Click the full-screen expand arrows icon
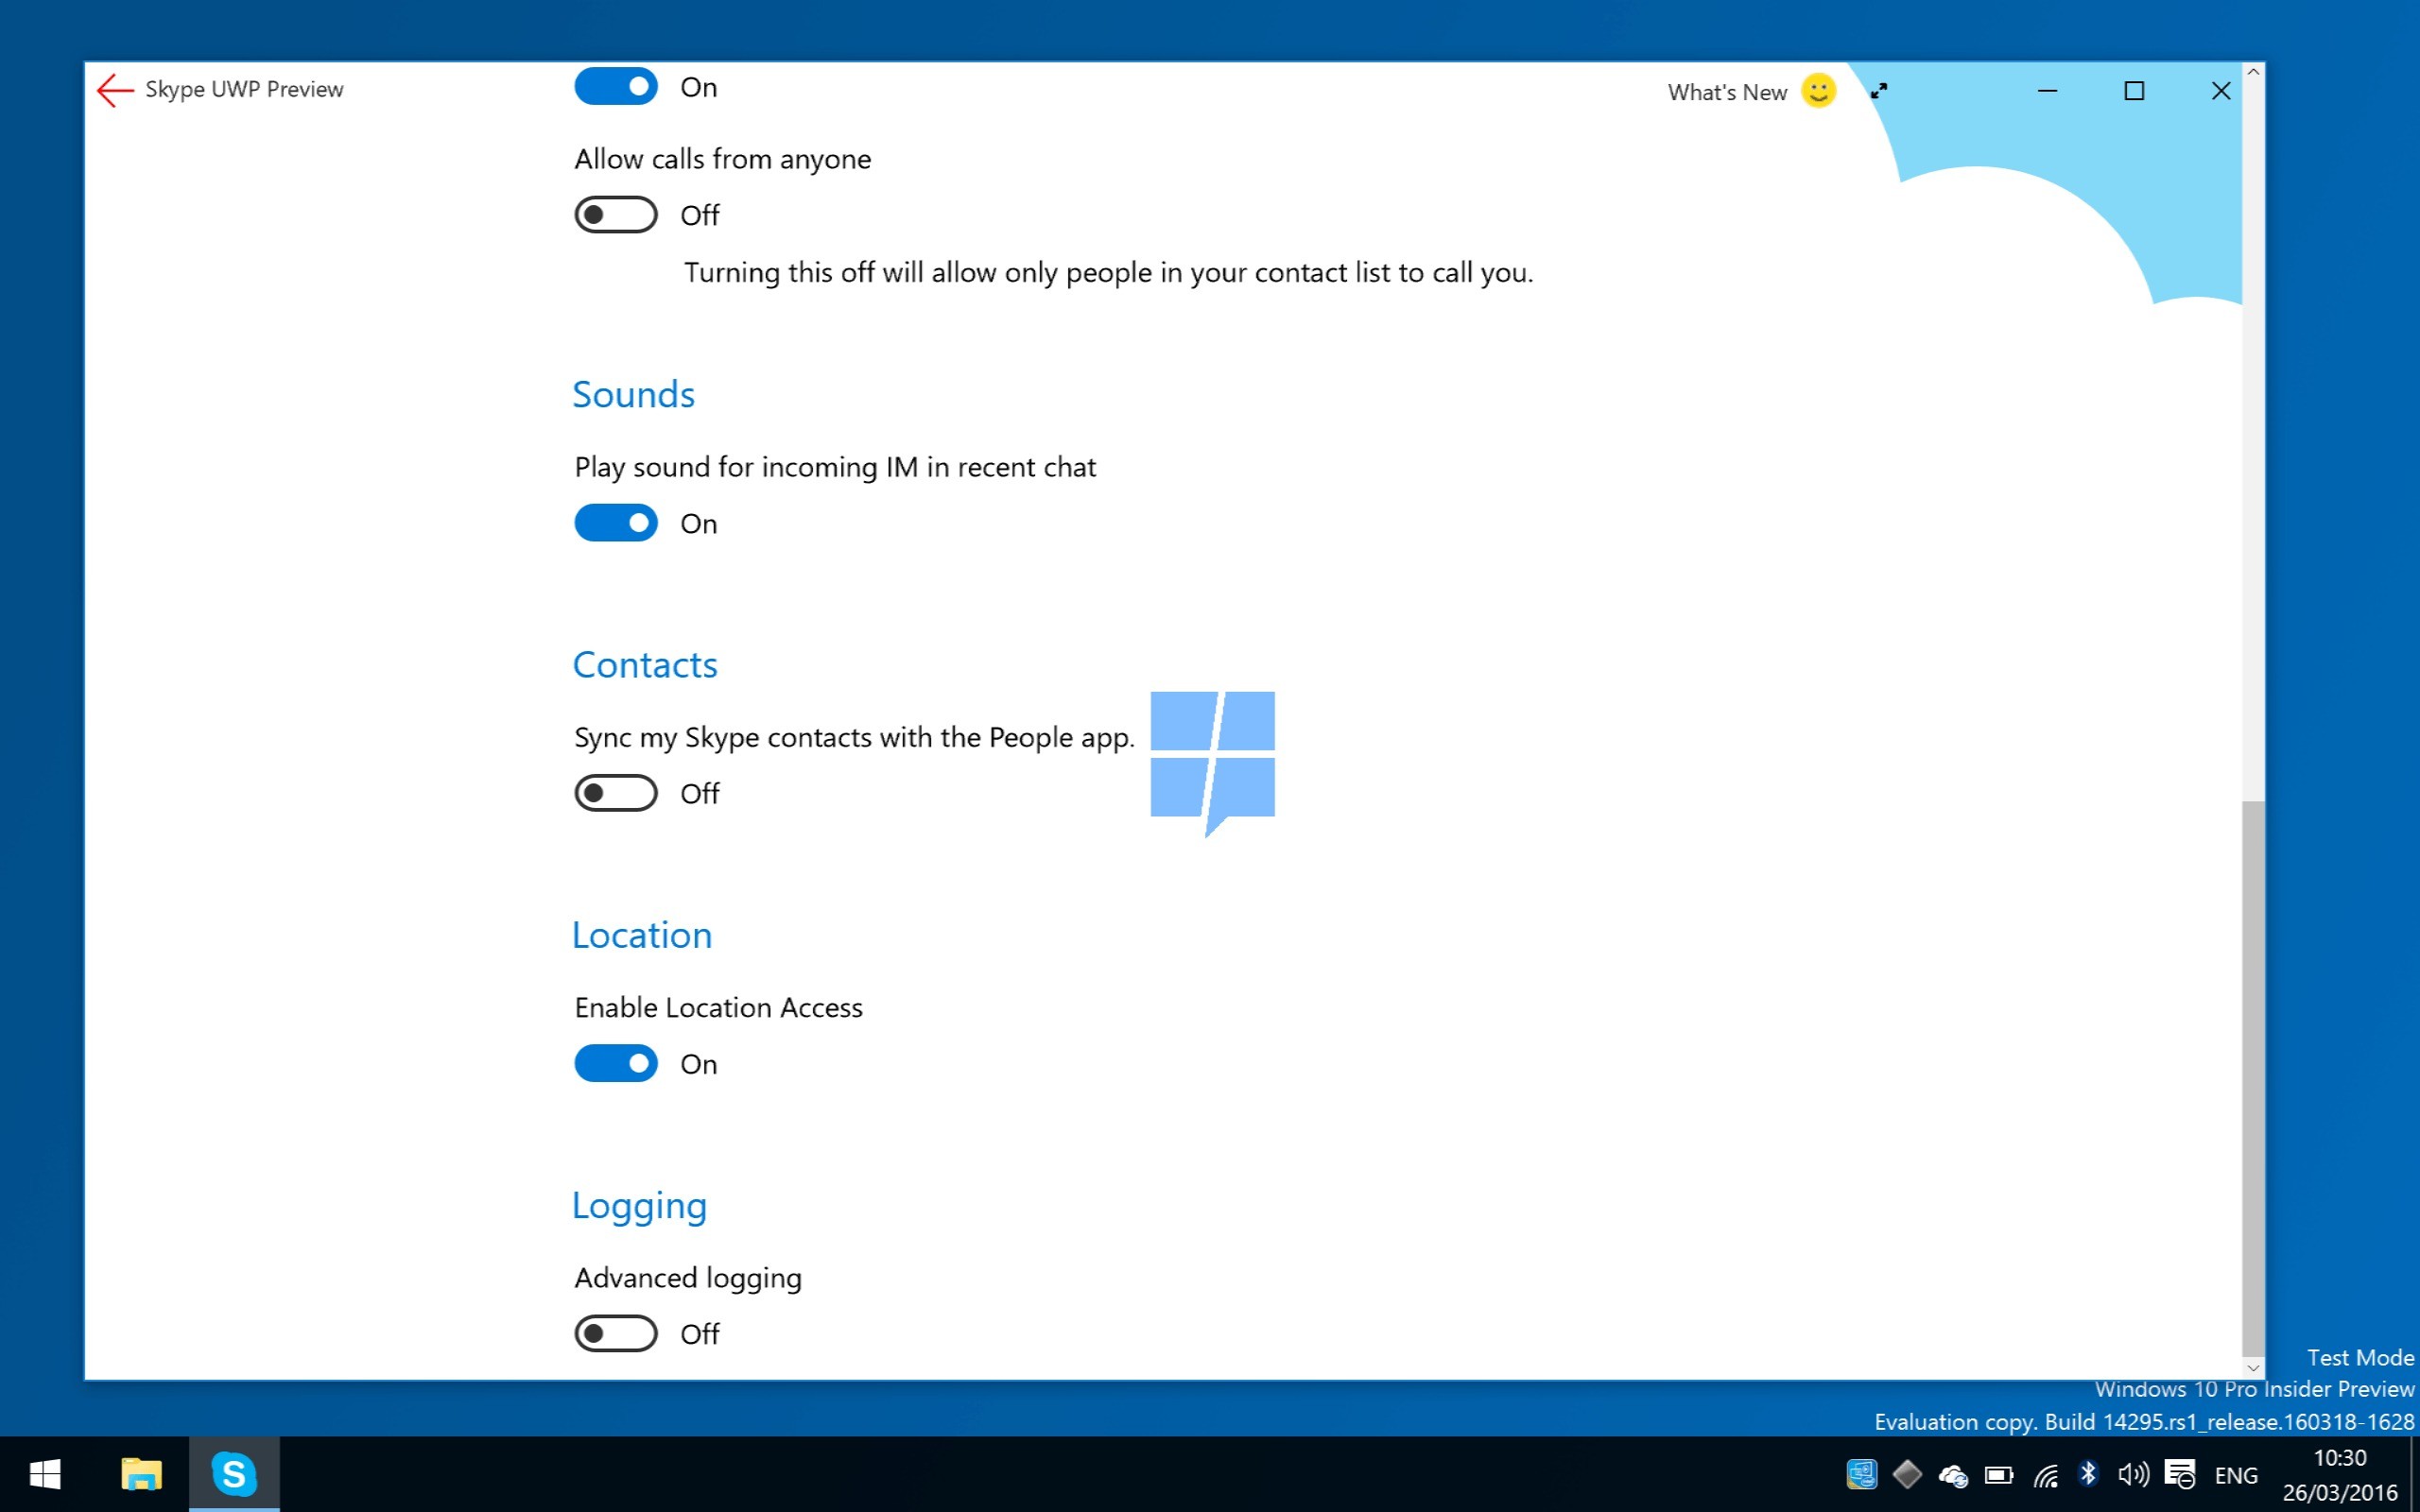 (1879, 91)
